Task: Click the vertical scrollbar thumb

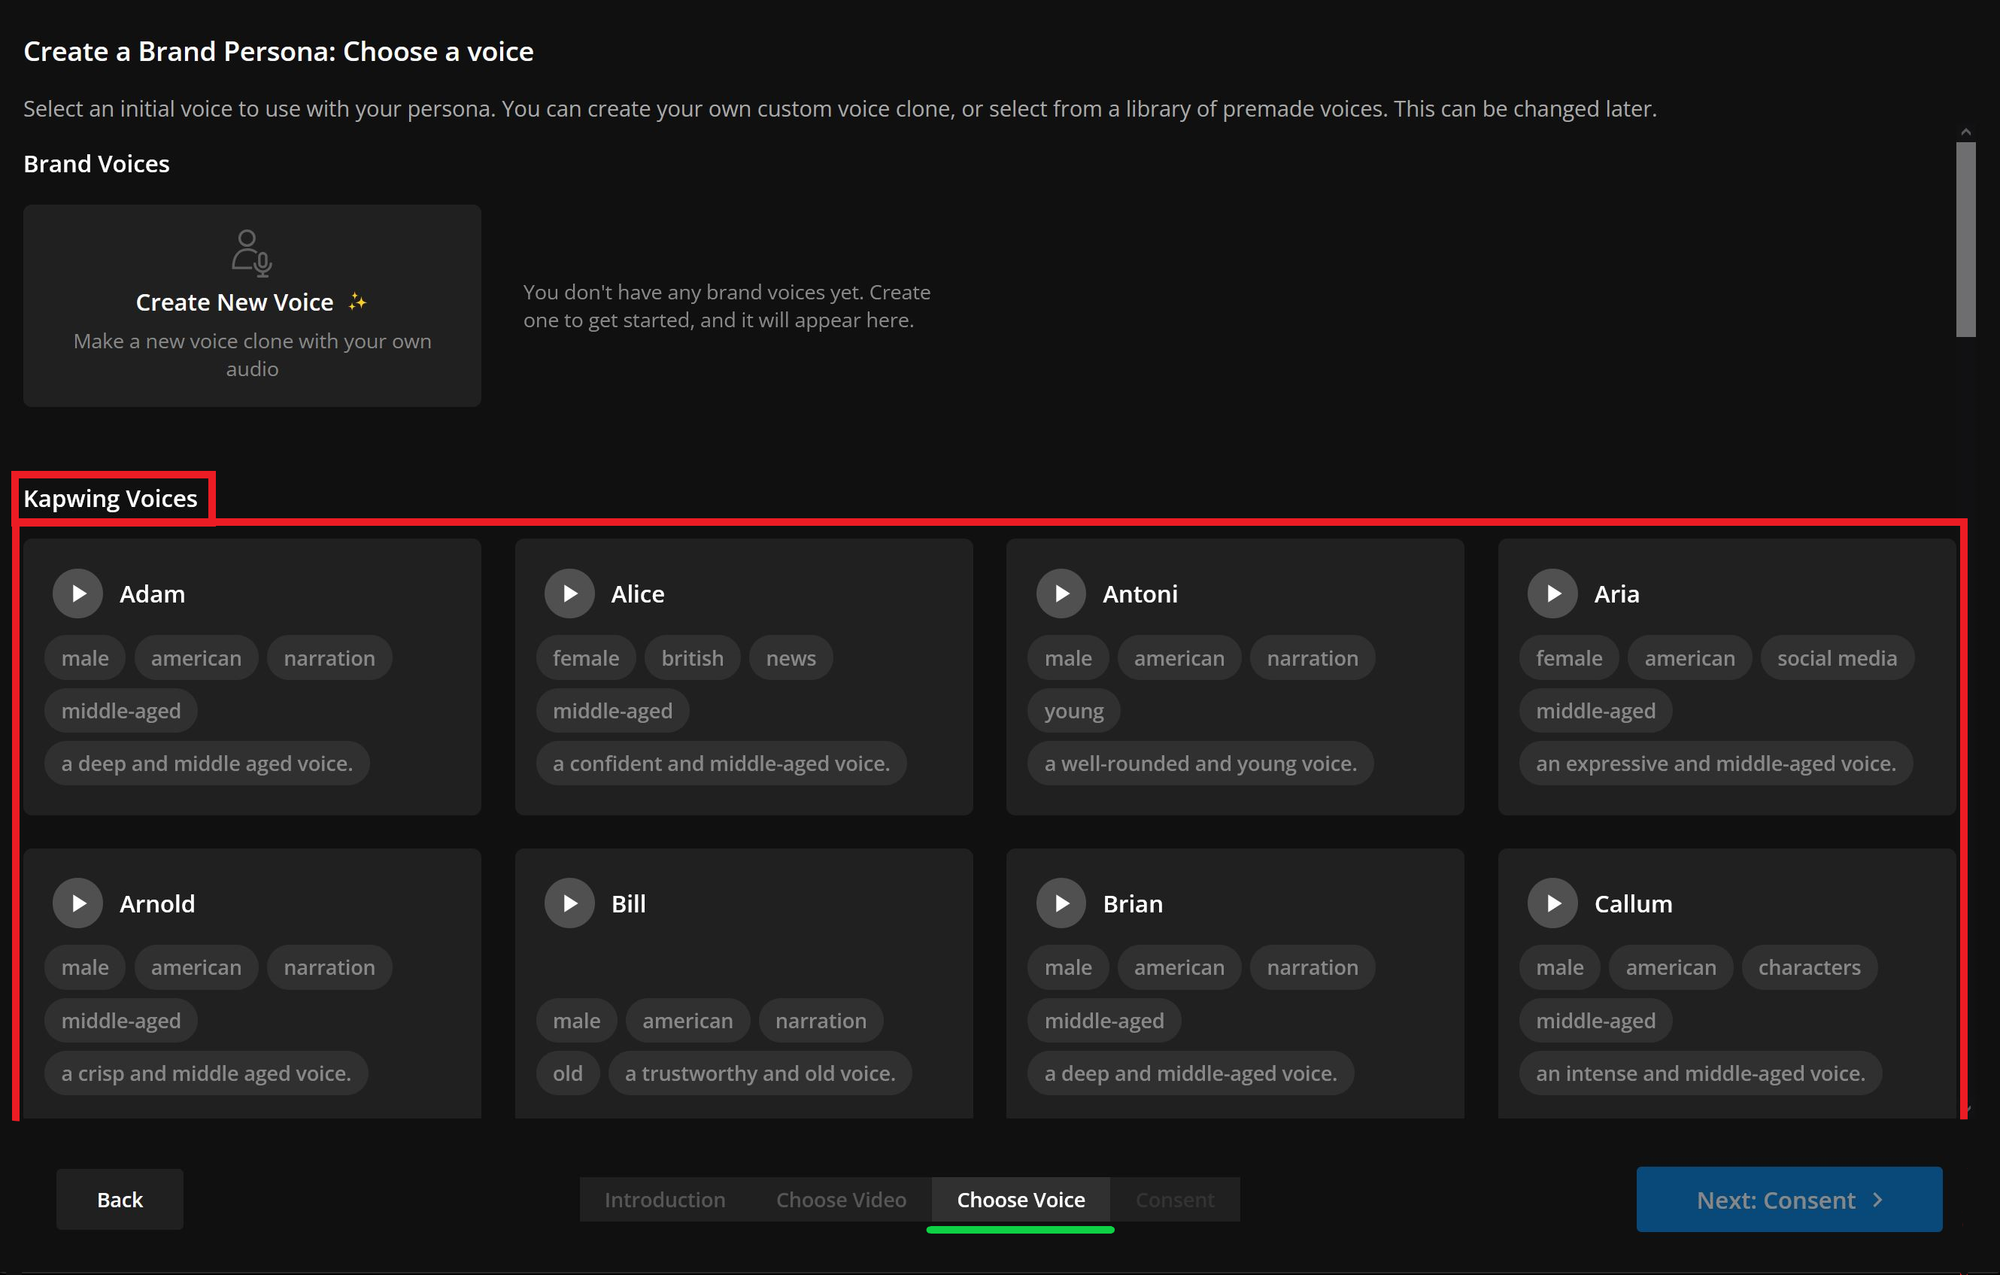Action: [1965, 238]
